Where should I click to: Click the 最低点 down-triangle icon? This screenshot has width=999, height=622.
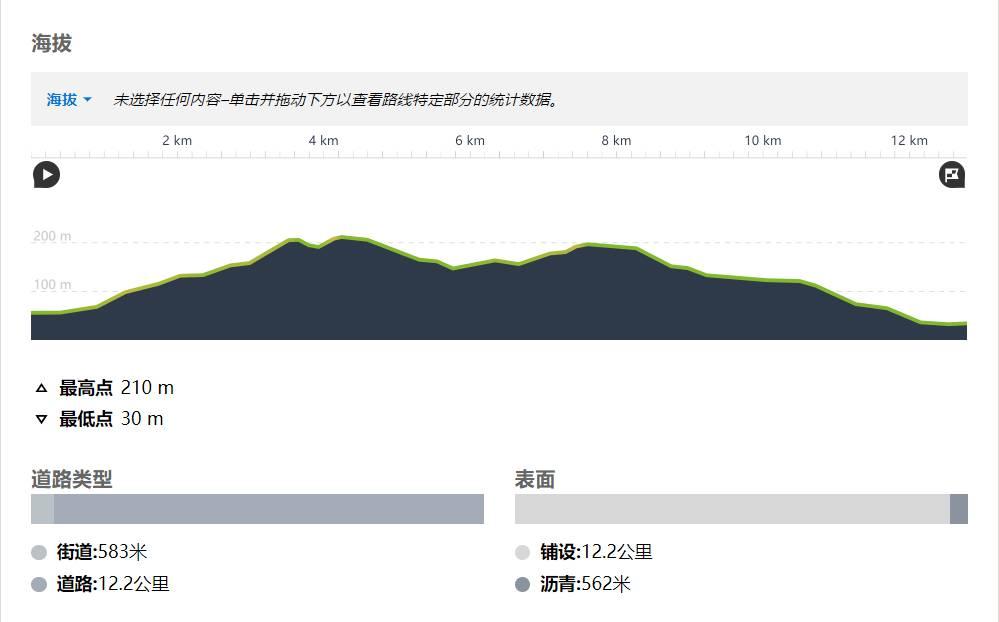41,419
